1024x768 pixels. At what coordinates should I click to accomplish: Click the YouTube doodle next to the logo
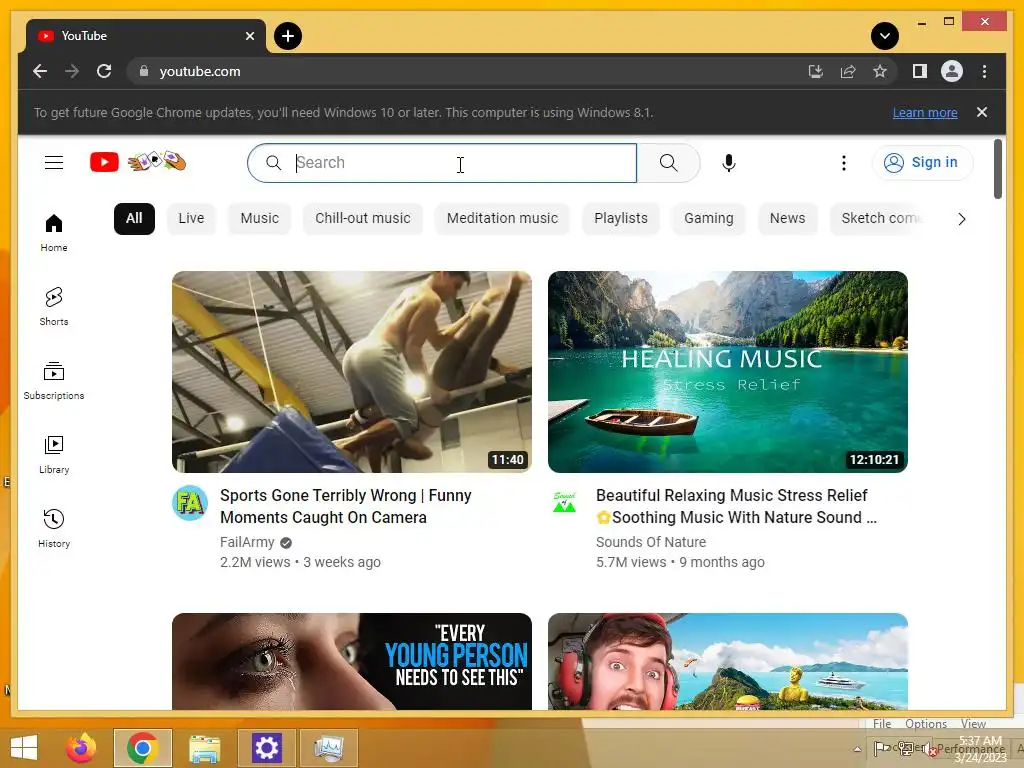pos(157,161)
